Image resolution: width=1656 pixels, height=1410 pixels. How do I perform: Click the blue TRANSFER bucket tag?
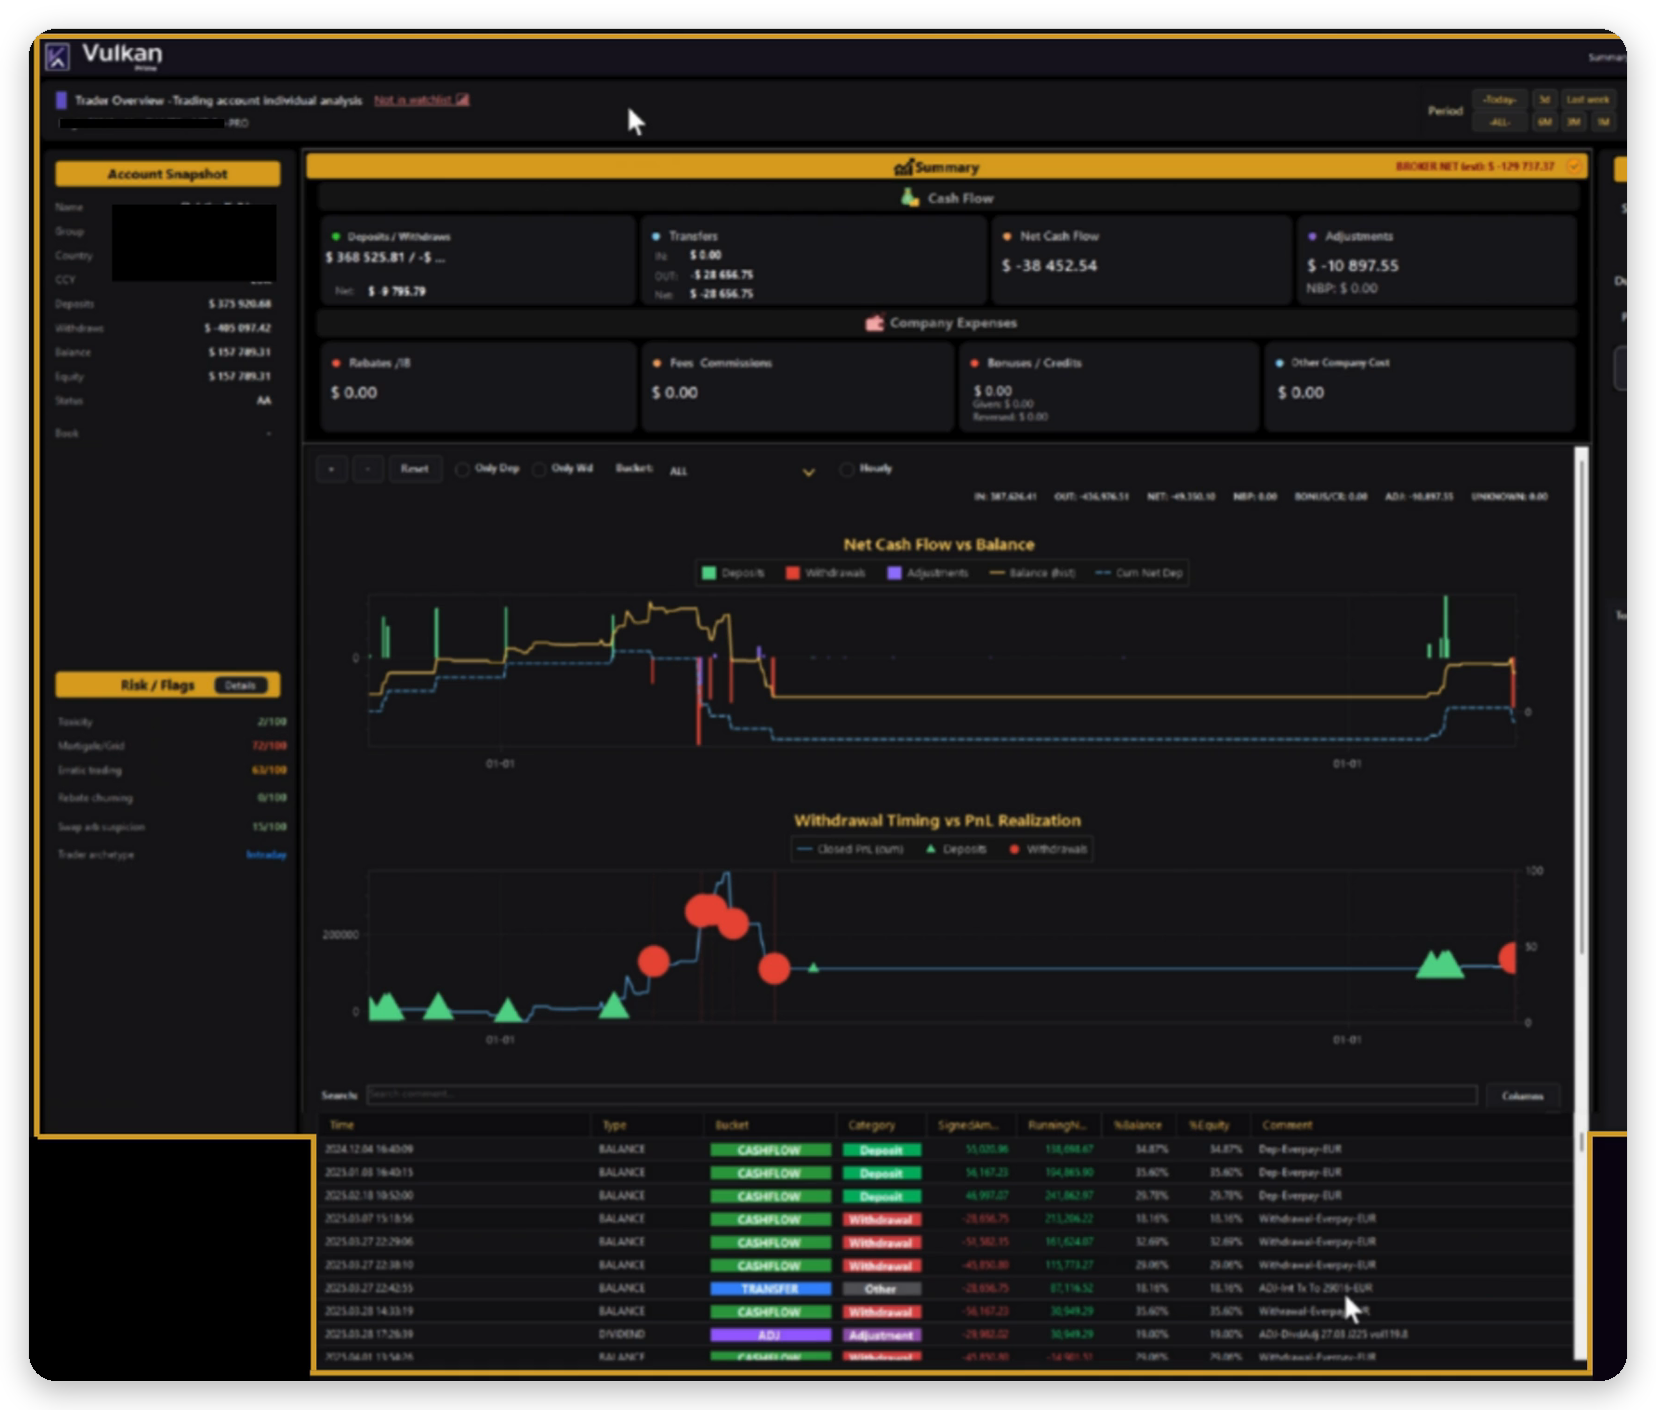tap(770, 1289)
